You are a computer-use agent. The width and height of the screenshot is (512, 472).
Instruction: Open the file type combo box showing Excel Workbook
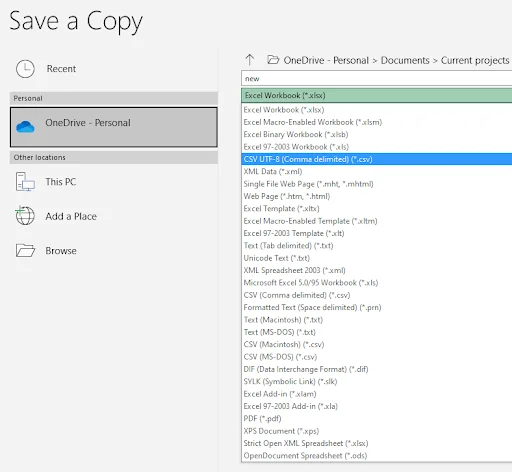click(377, 96)
